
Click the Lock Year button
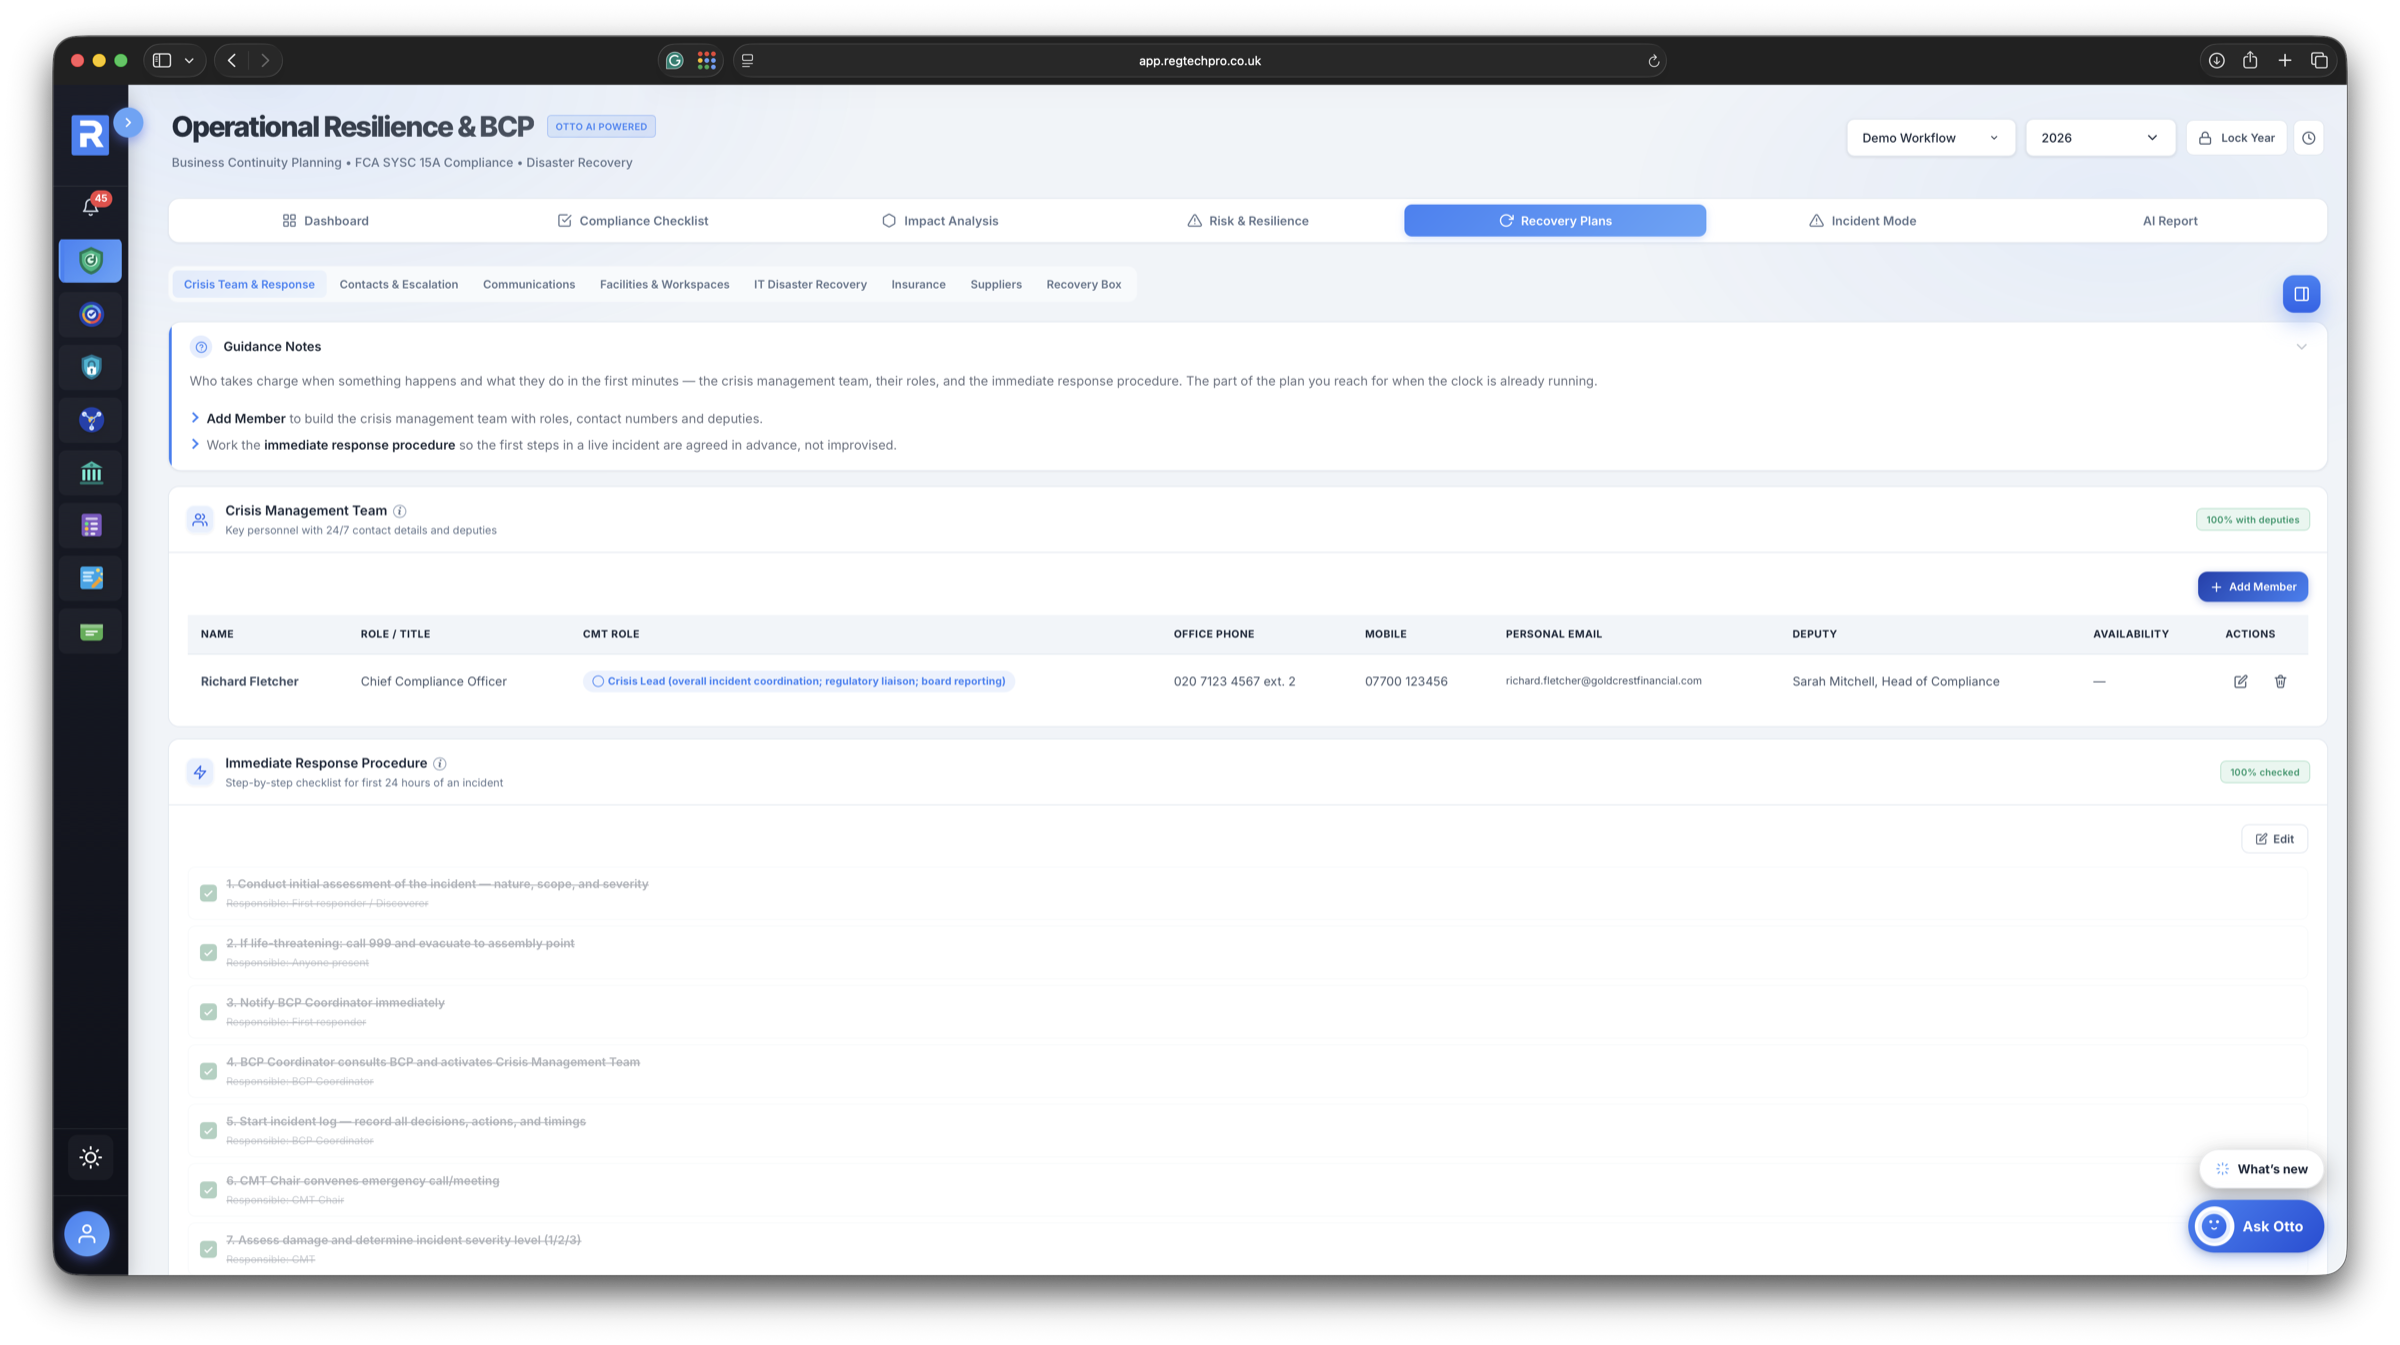tap(2236, 138)
